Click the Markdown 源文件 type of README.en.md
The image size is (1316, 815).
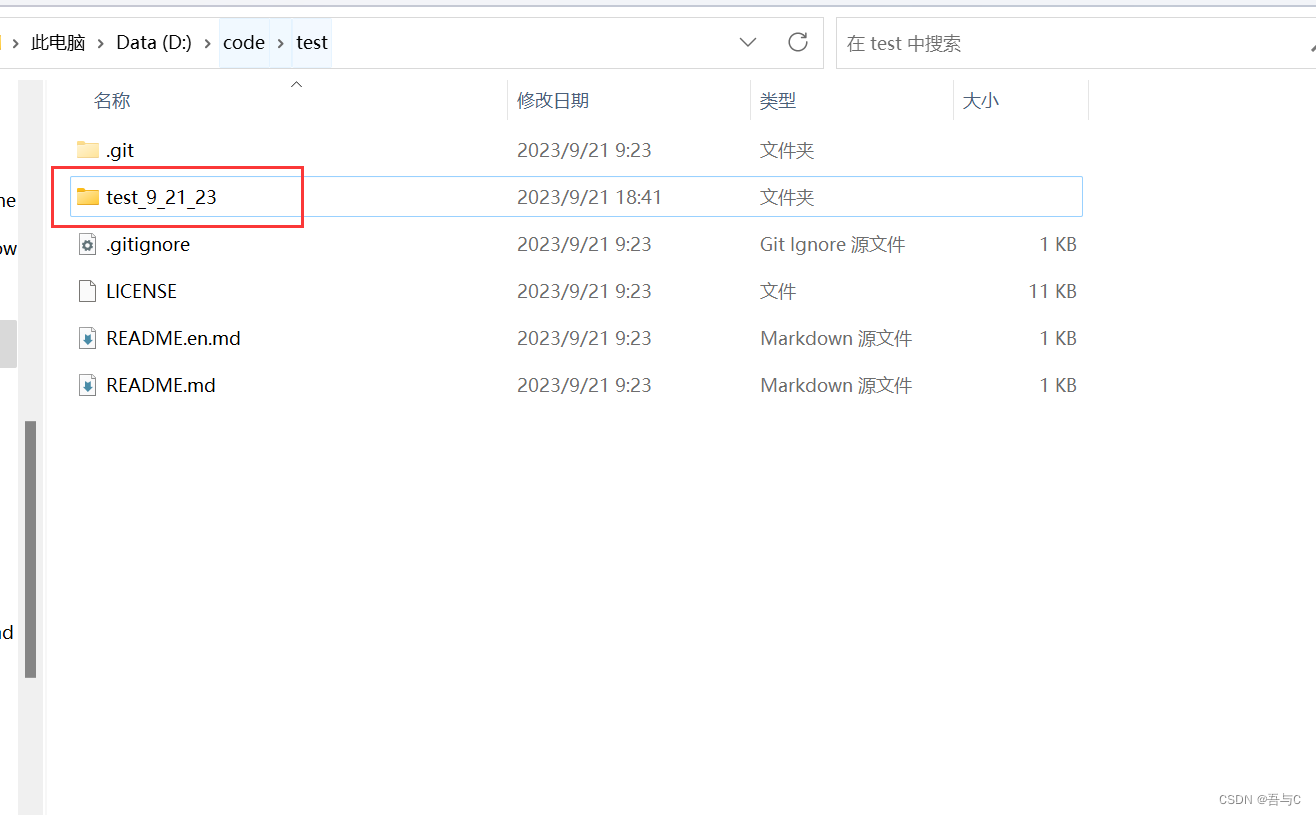(x=836, y=338)
